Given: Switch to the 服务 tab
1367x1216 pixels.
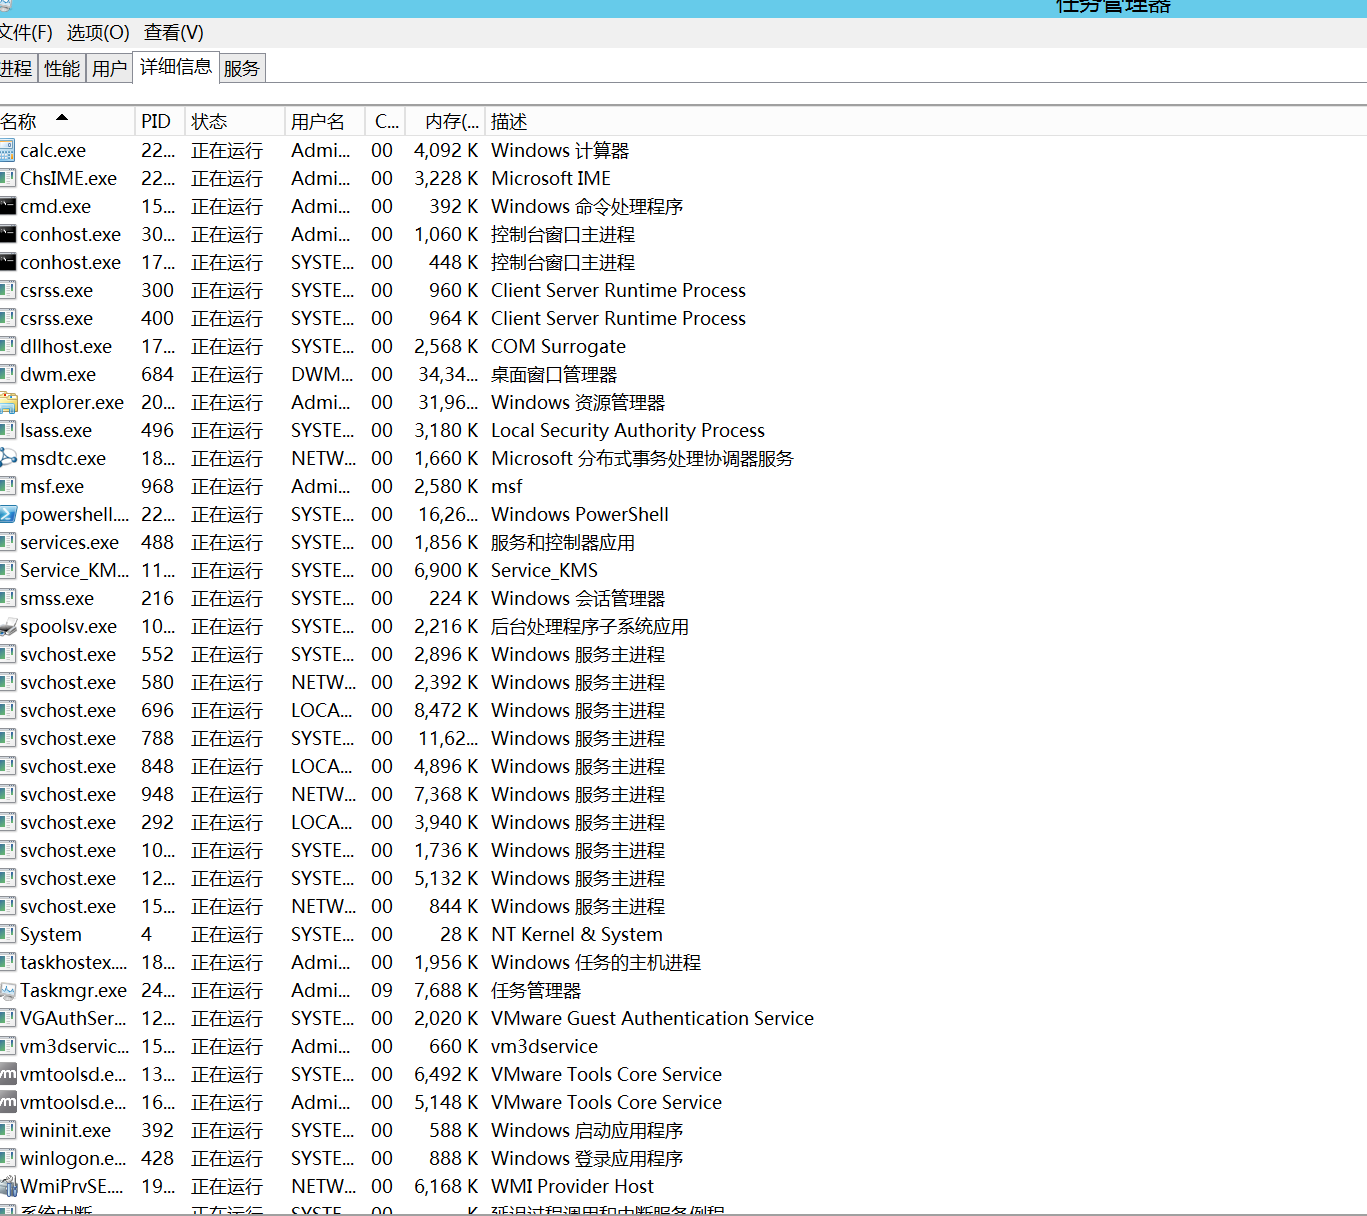Looking at the screenshot, I should 242,69.
